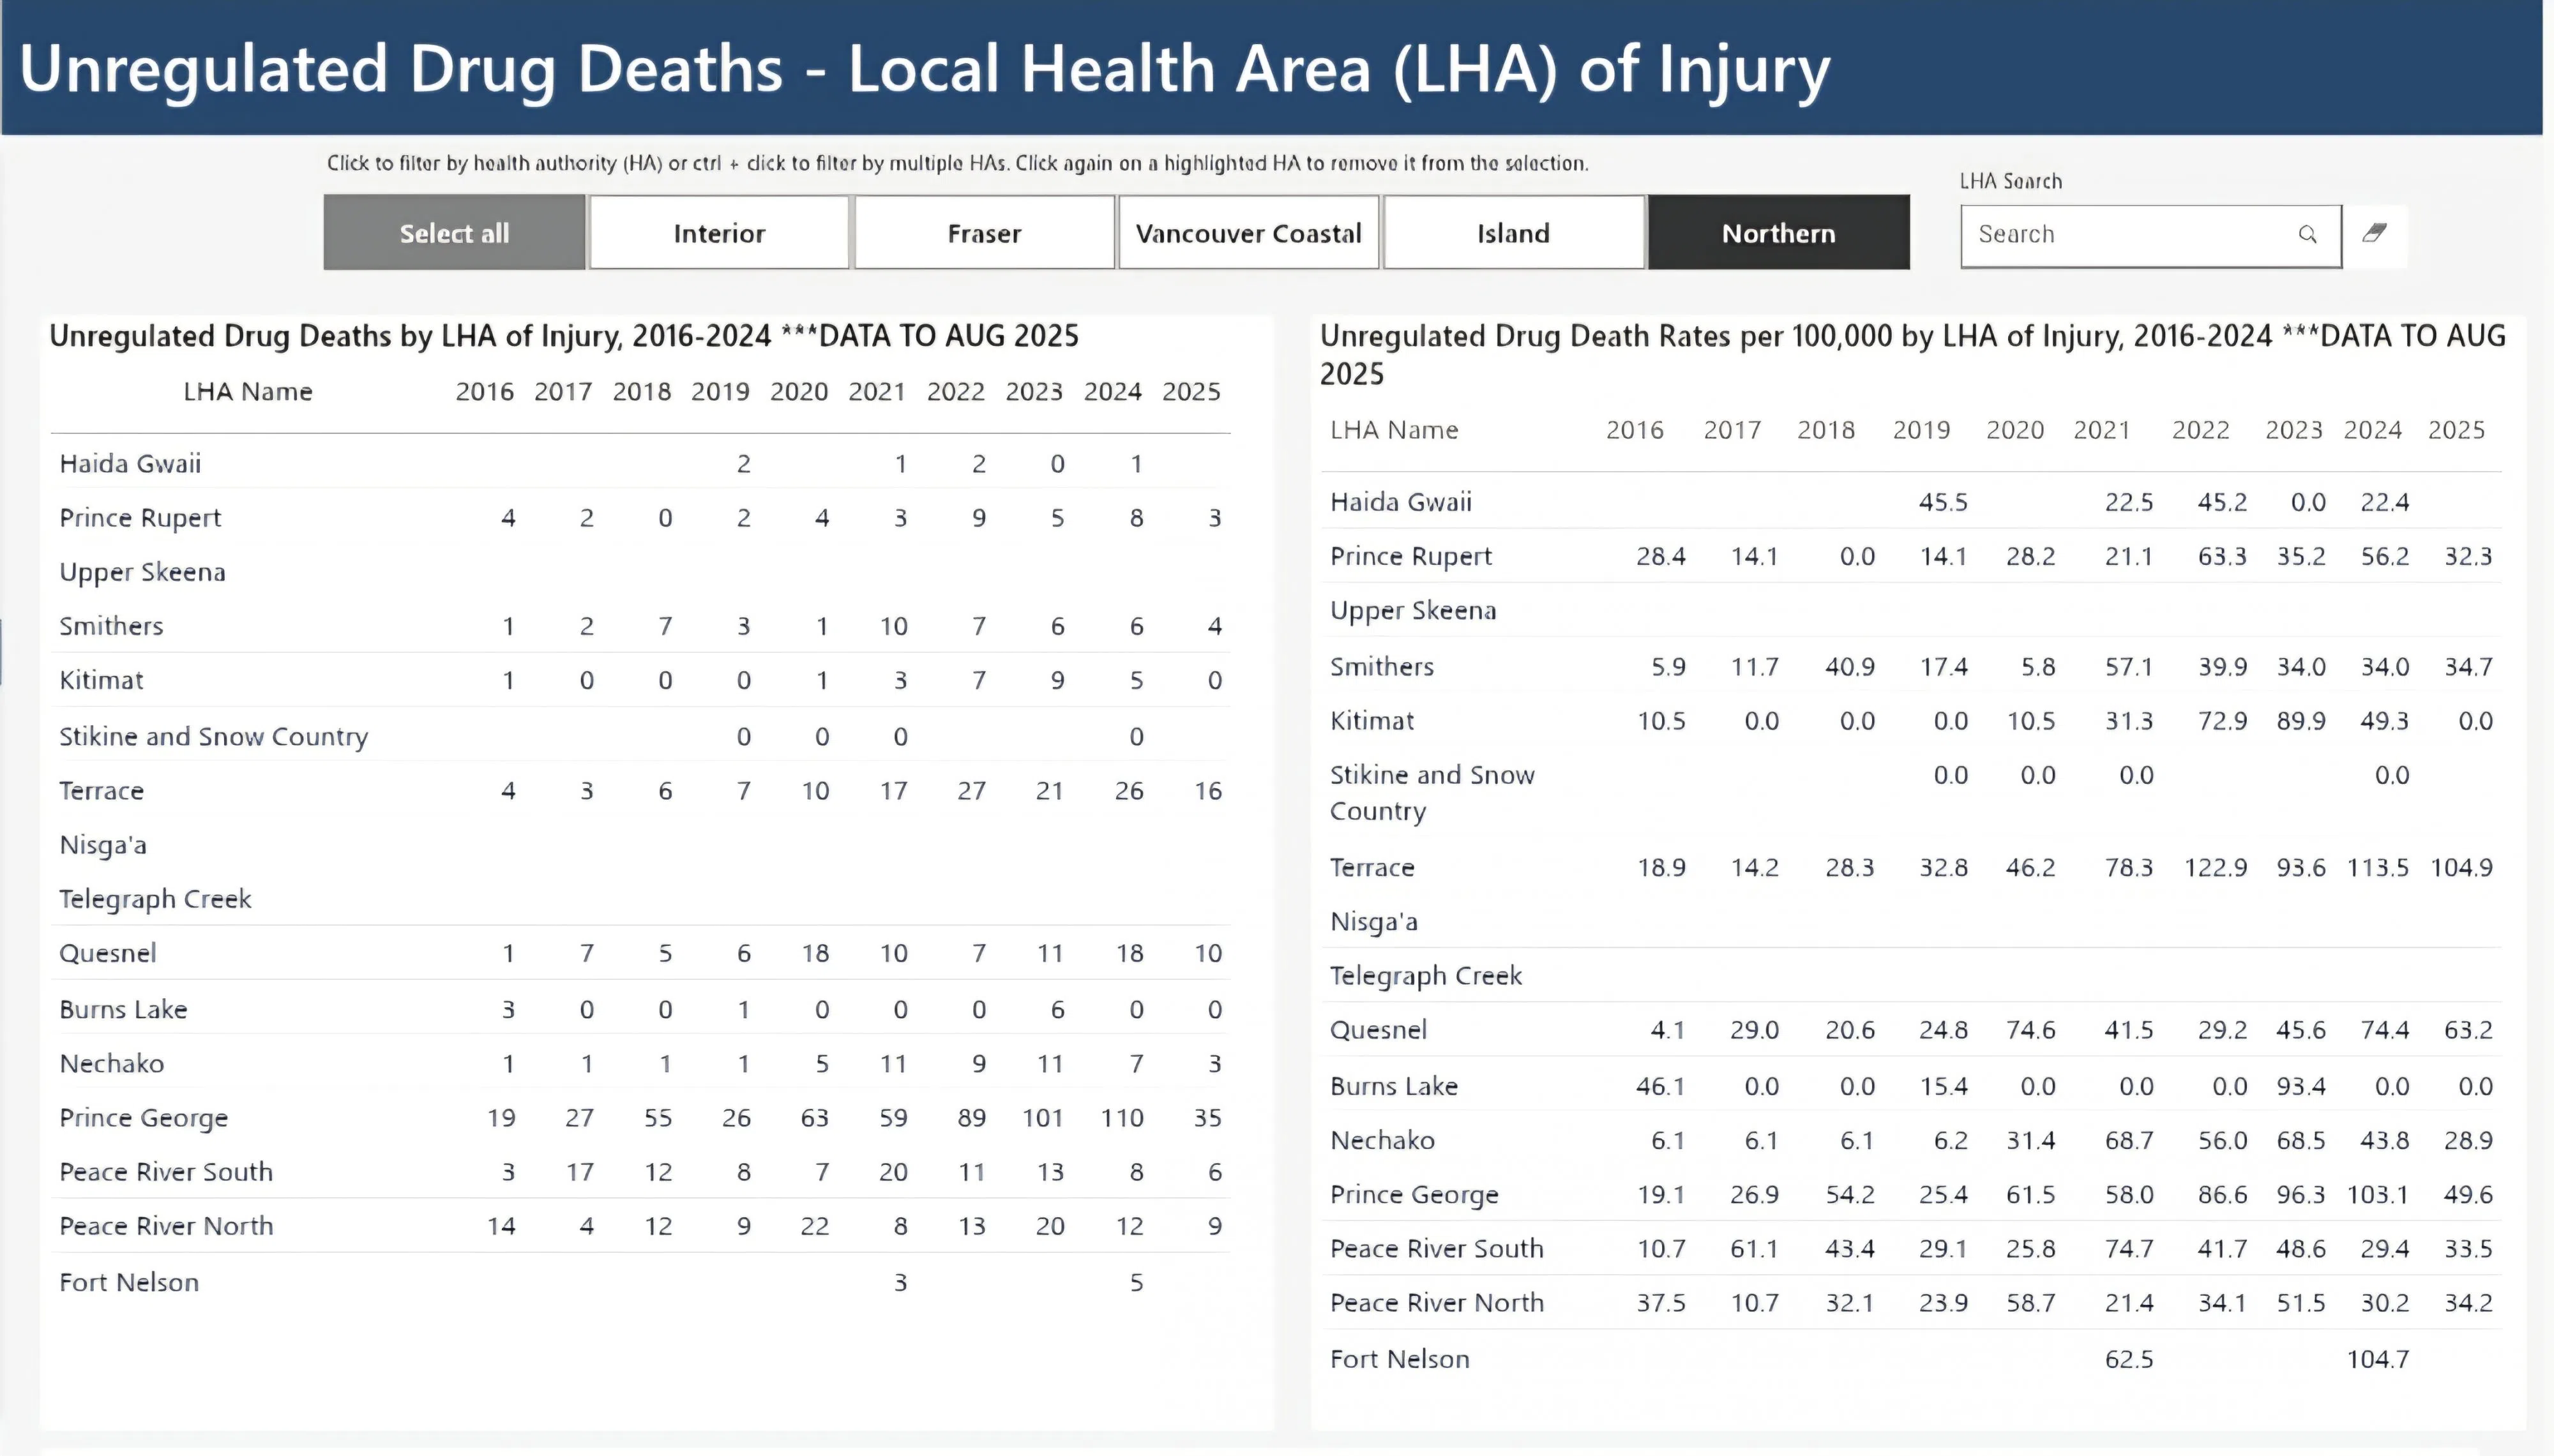The height and width of the screenshot is (1456, 2554).
Task: Select Terrace row in rates table
Action: pos(1371,868)
